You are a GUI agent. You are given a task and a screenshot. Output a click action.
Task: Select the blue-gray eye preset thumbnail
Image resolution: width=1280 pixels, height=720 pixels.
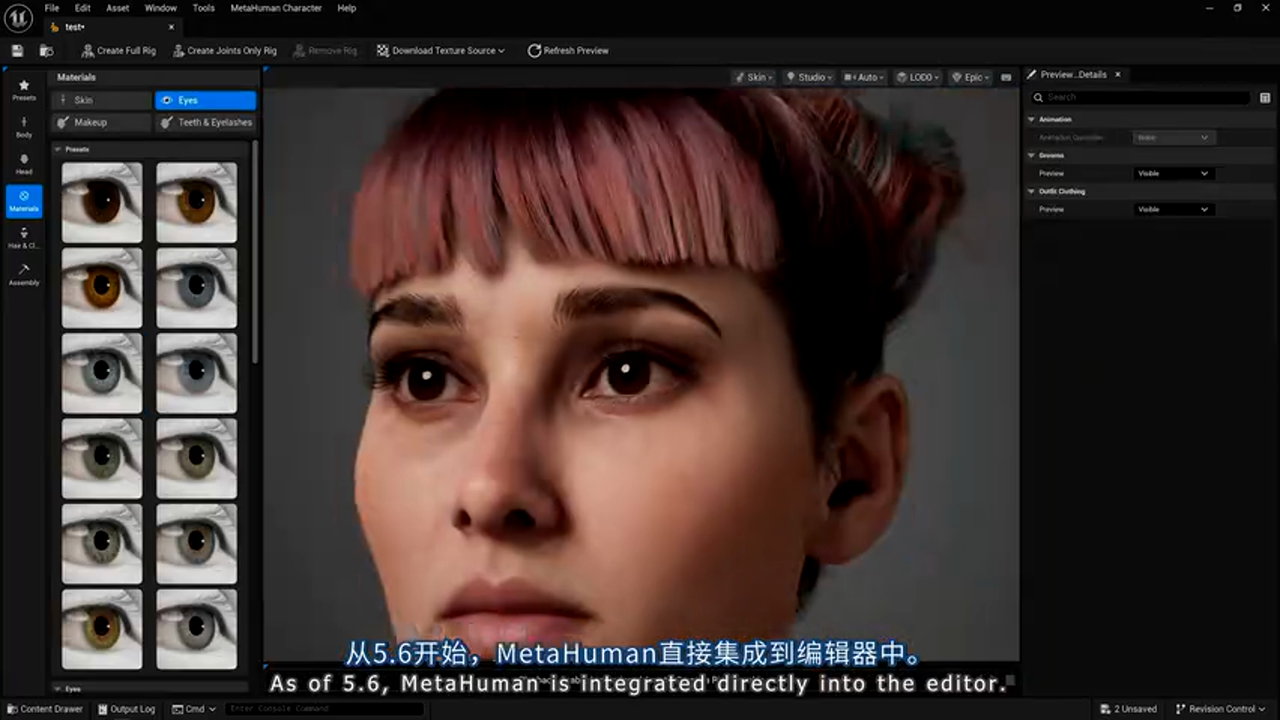point(196,287)
